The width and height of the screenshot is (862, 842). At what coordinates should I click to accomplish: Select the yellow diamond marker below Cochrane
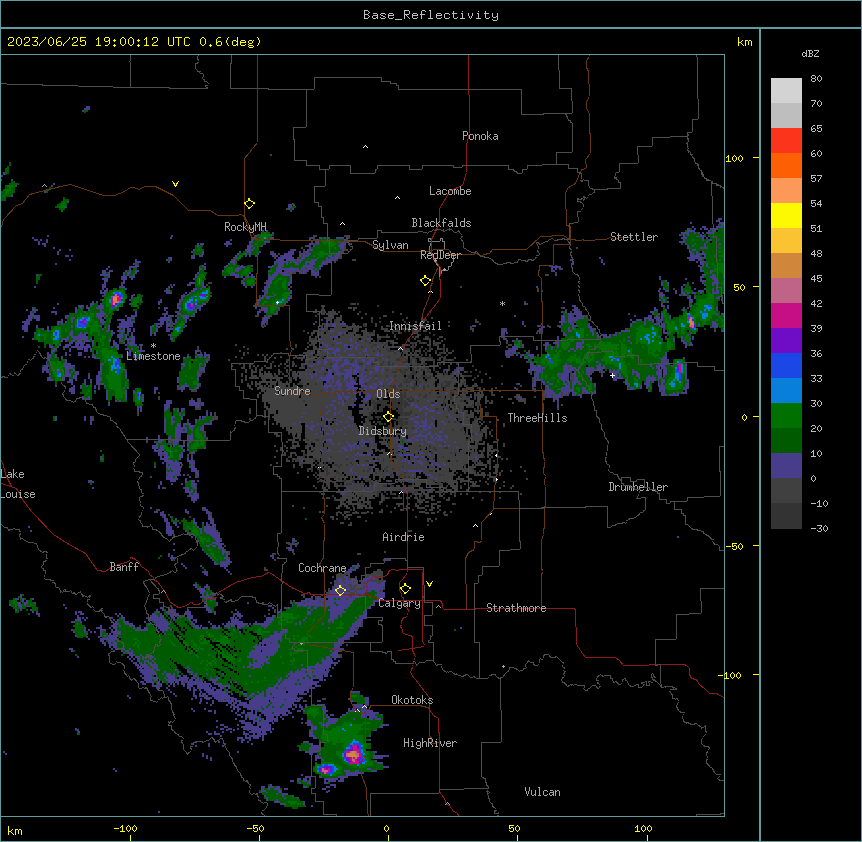pos(340,591)
